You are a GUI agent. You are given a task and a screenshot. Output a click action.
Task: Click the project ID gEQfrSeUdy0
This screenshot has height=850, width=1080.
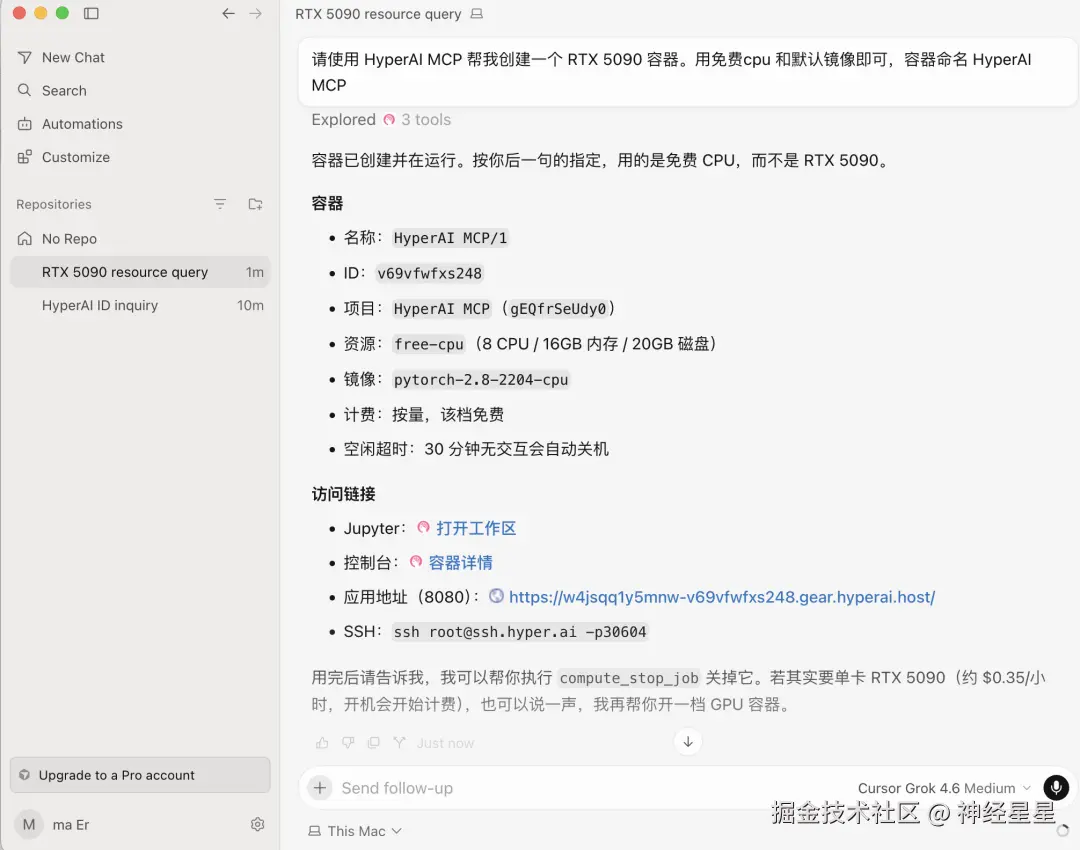(x=558, y=309)
